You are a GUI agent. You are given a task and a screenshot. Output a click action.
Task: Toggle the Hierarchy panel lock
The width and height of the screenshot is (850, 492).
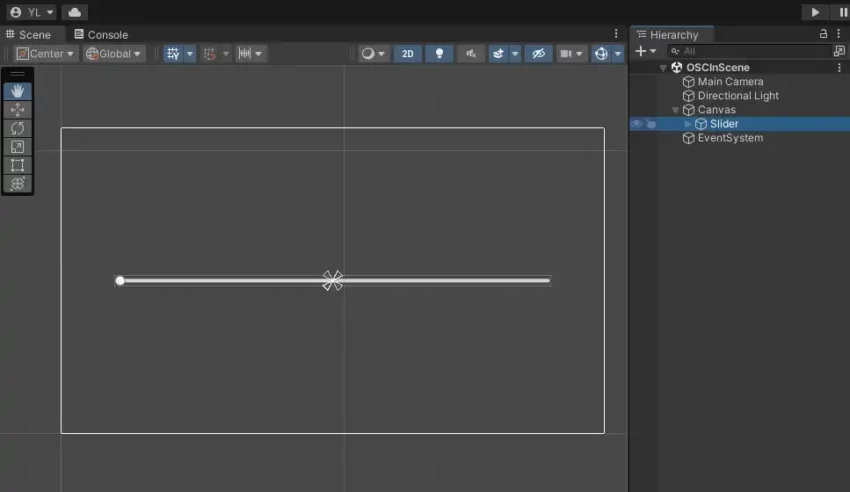click(x=824, y=34)
